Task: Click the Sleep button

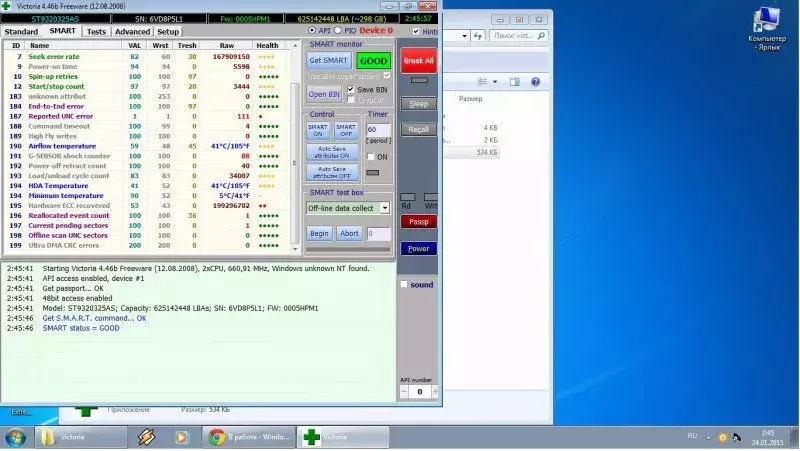Action: tap(418, 104)
